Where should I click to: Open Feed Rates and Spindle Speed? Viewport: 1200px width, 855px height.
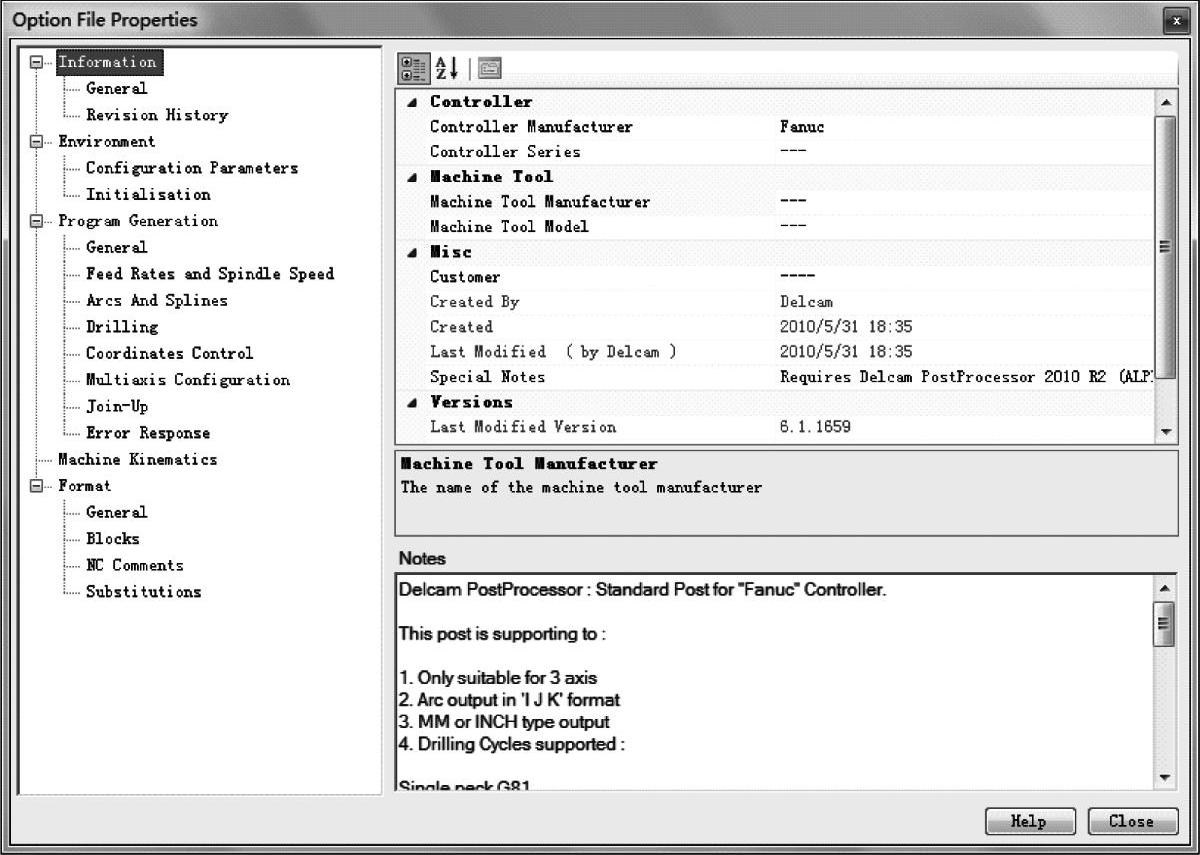(209, 274)
